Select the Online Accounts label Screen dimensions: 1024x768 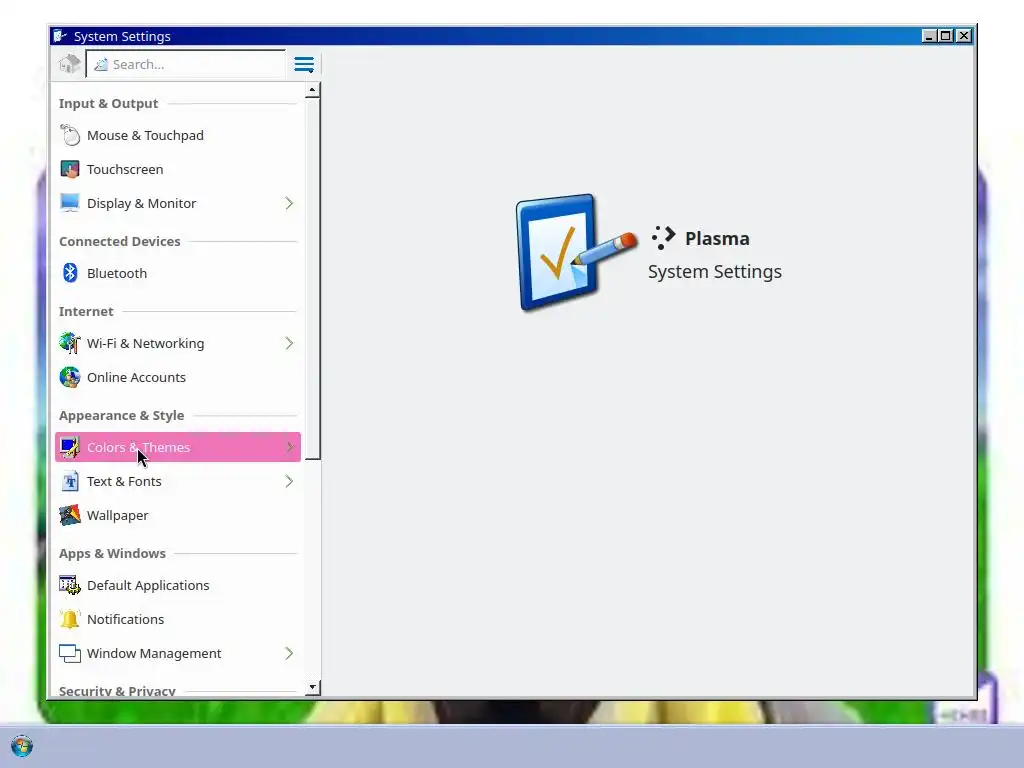pyautogui.click(x=136, y=377)
